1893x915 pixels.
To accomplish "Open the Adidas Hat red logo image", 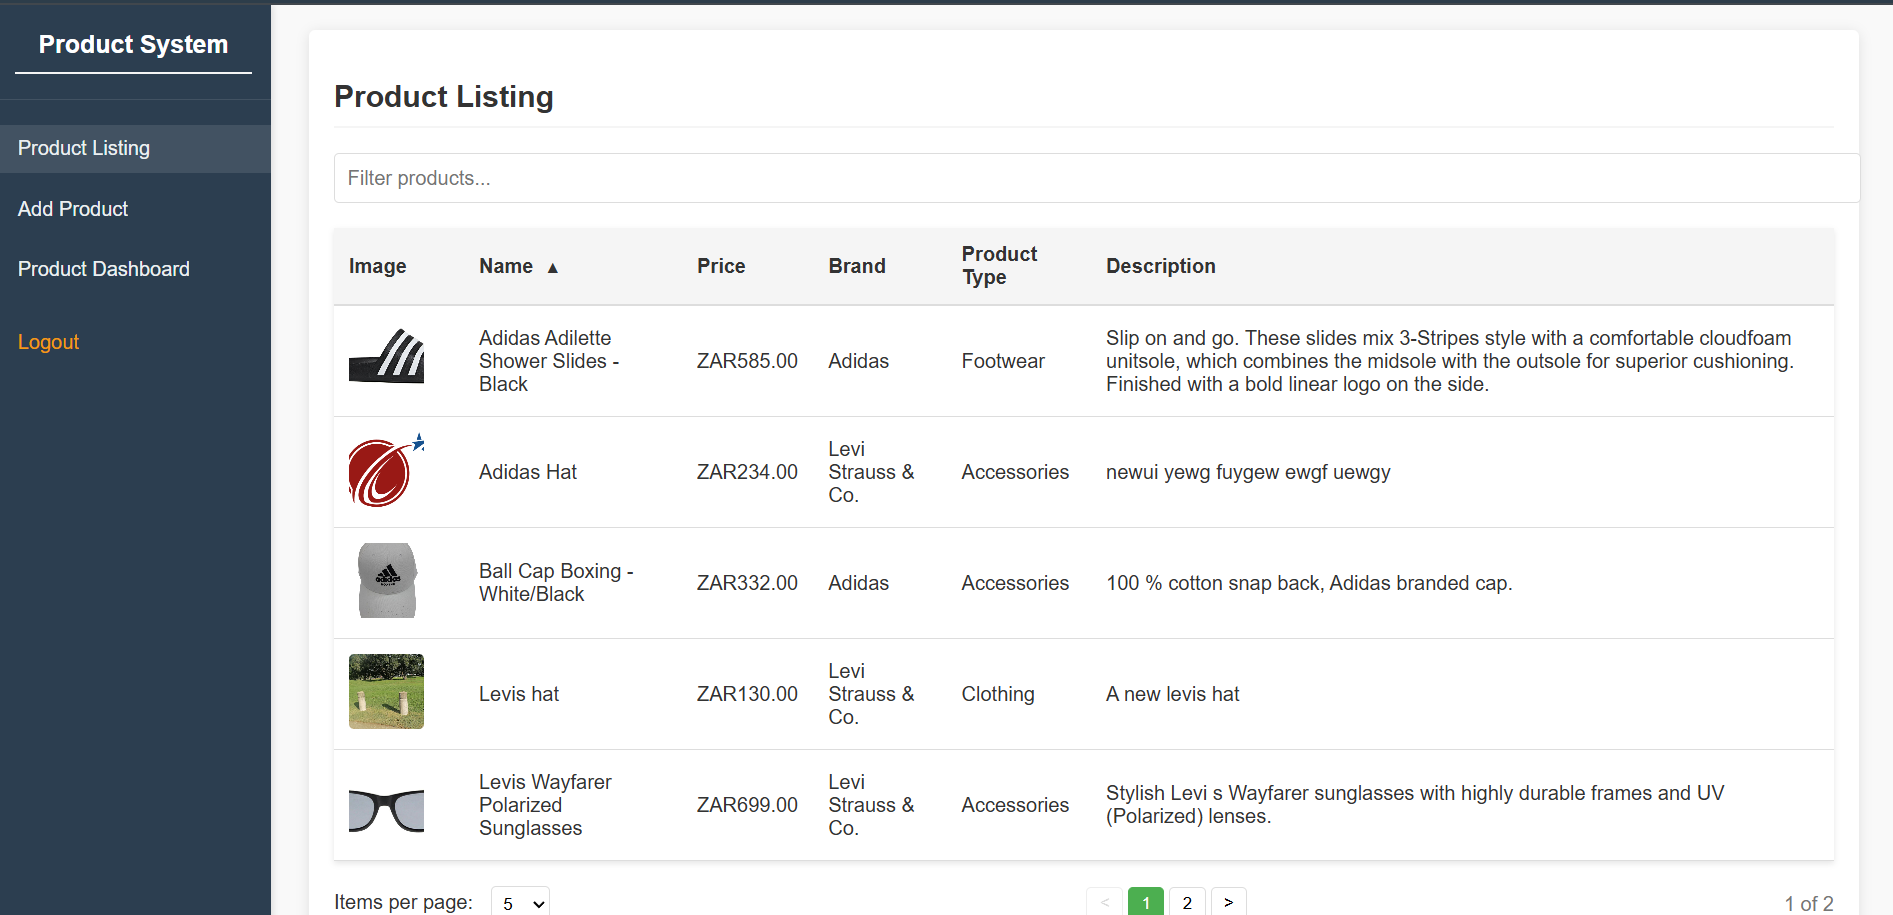I will (386, 470).
